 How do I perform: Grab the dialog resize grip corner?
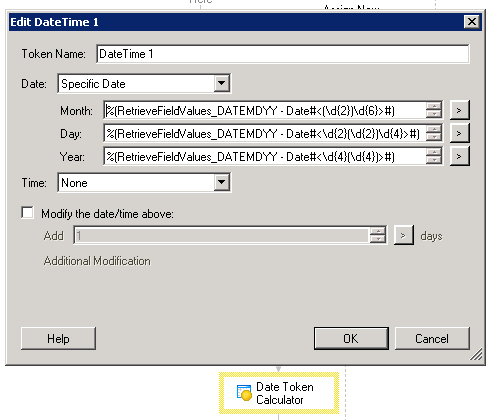pyautogui.click(x=476, y=354)
